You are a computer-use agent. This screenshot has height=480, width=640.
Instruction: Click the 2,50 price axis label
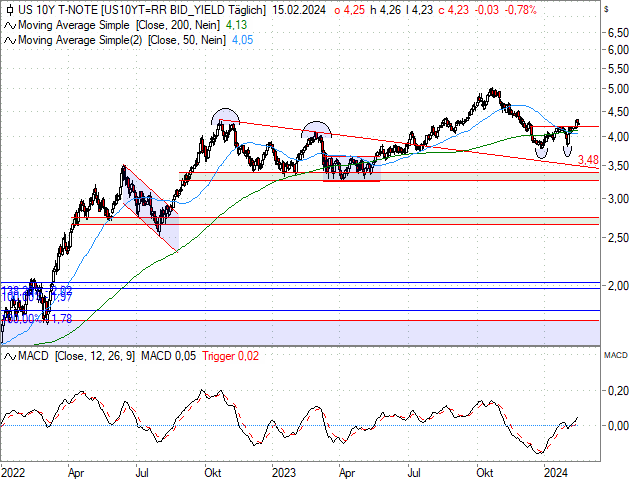(618, 238)
